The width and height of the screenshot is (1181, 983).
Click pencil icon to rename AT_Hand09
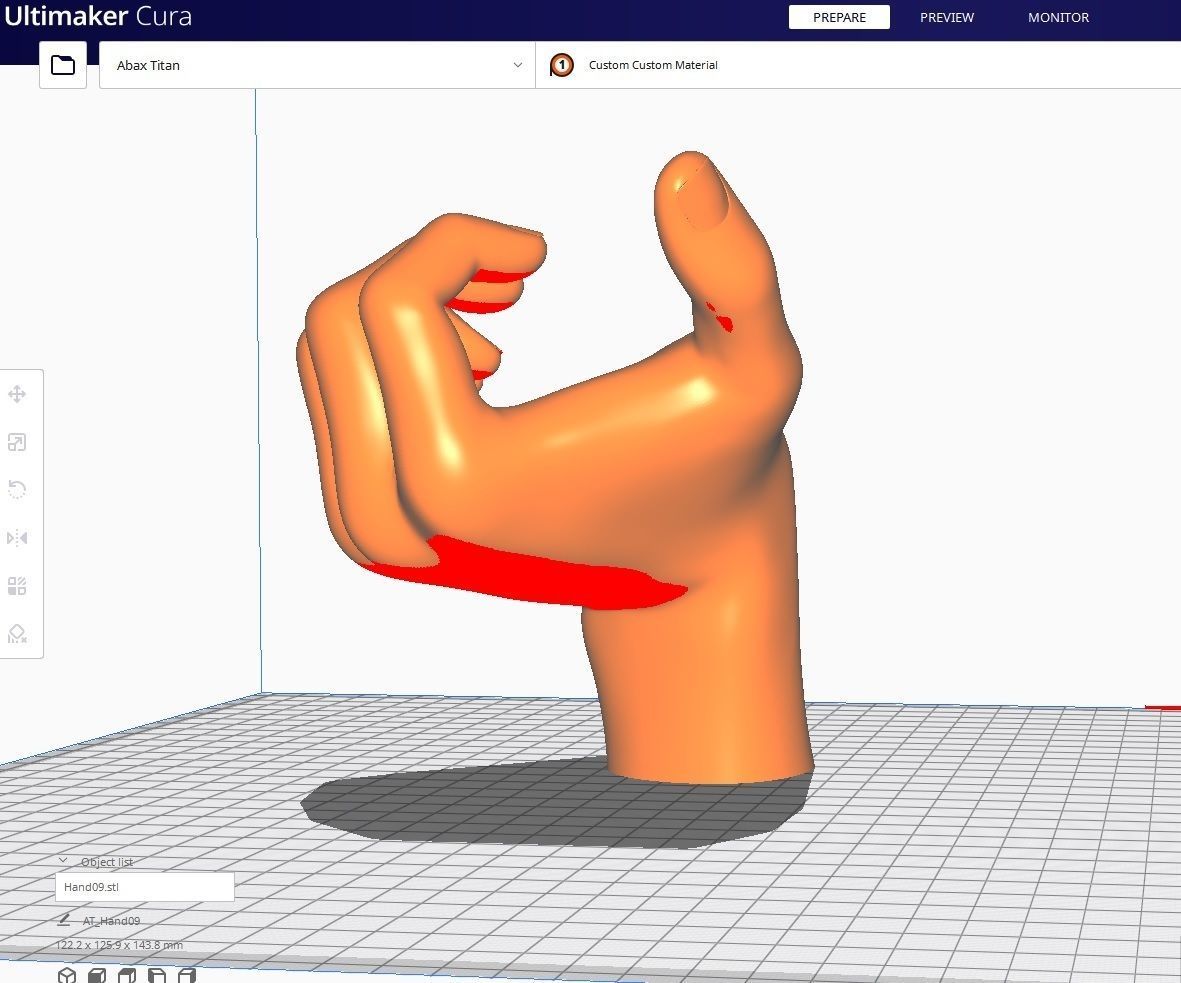click(x=64, y=920)
